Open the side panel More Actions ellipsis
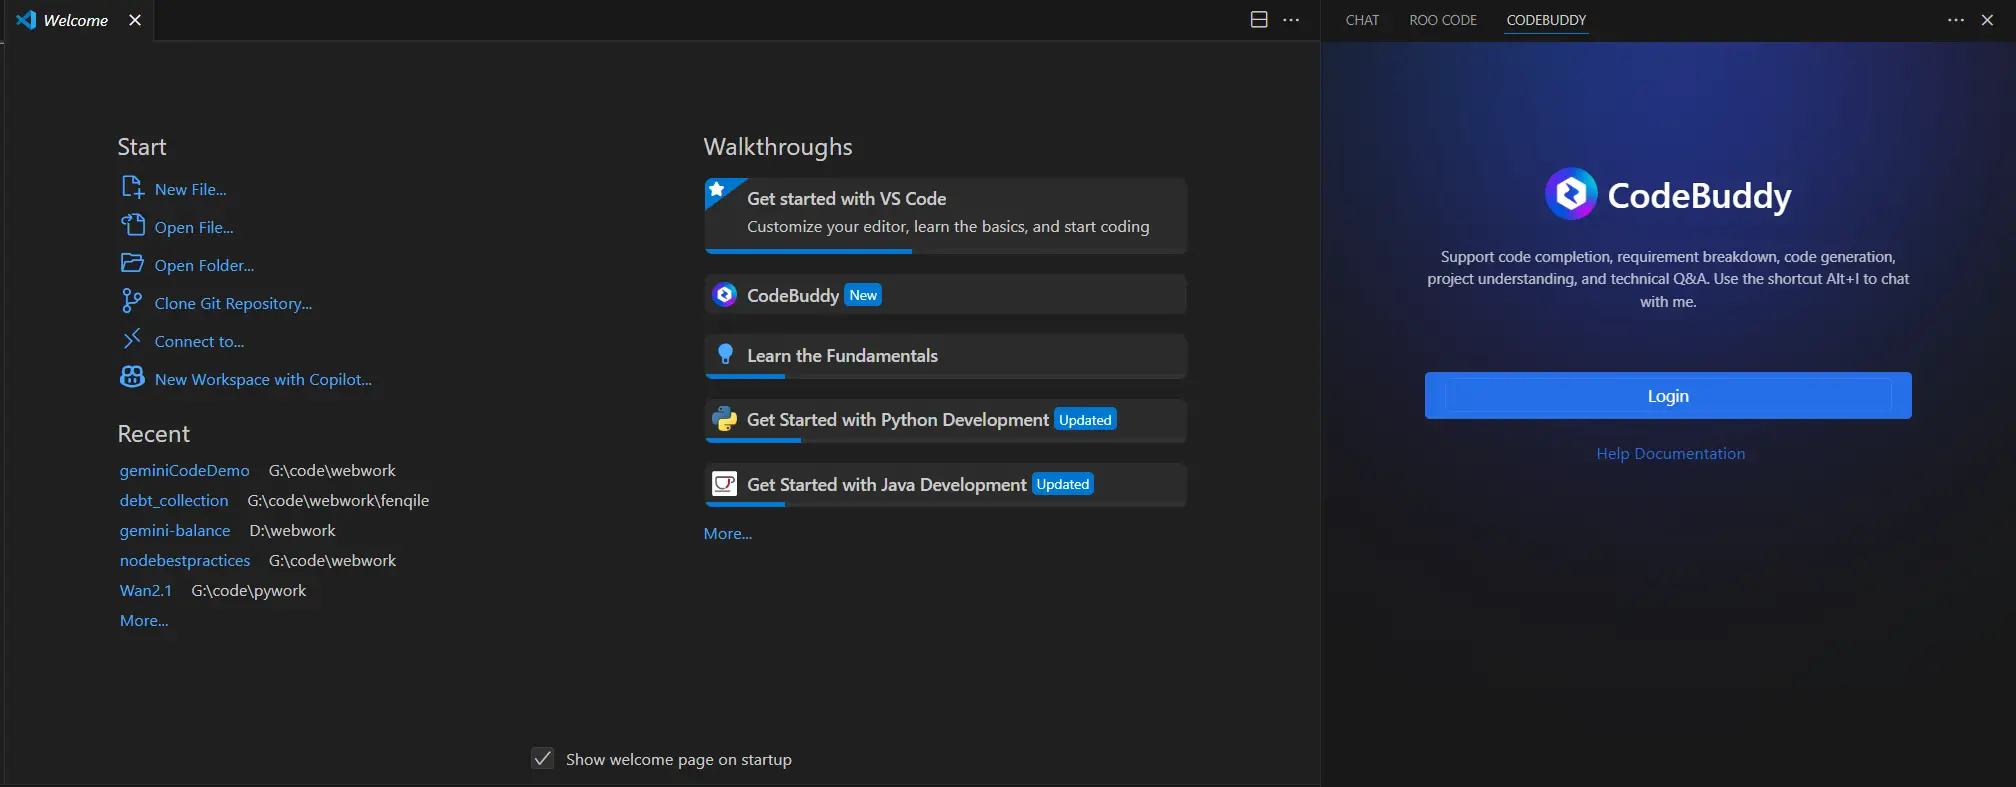Screen dimensions: 2016x787 click(x=1956, y=20)
